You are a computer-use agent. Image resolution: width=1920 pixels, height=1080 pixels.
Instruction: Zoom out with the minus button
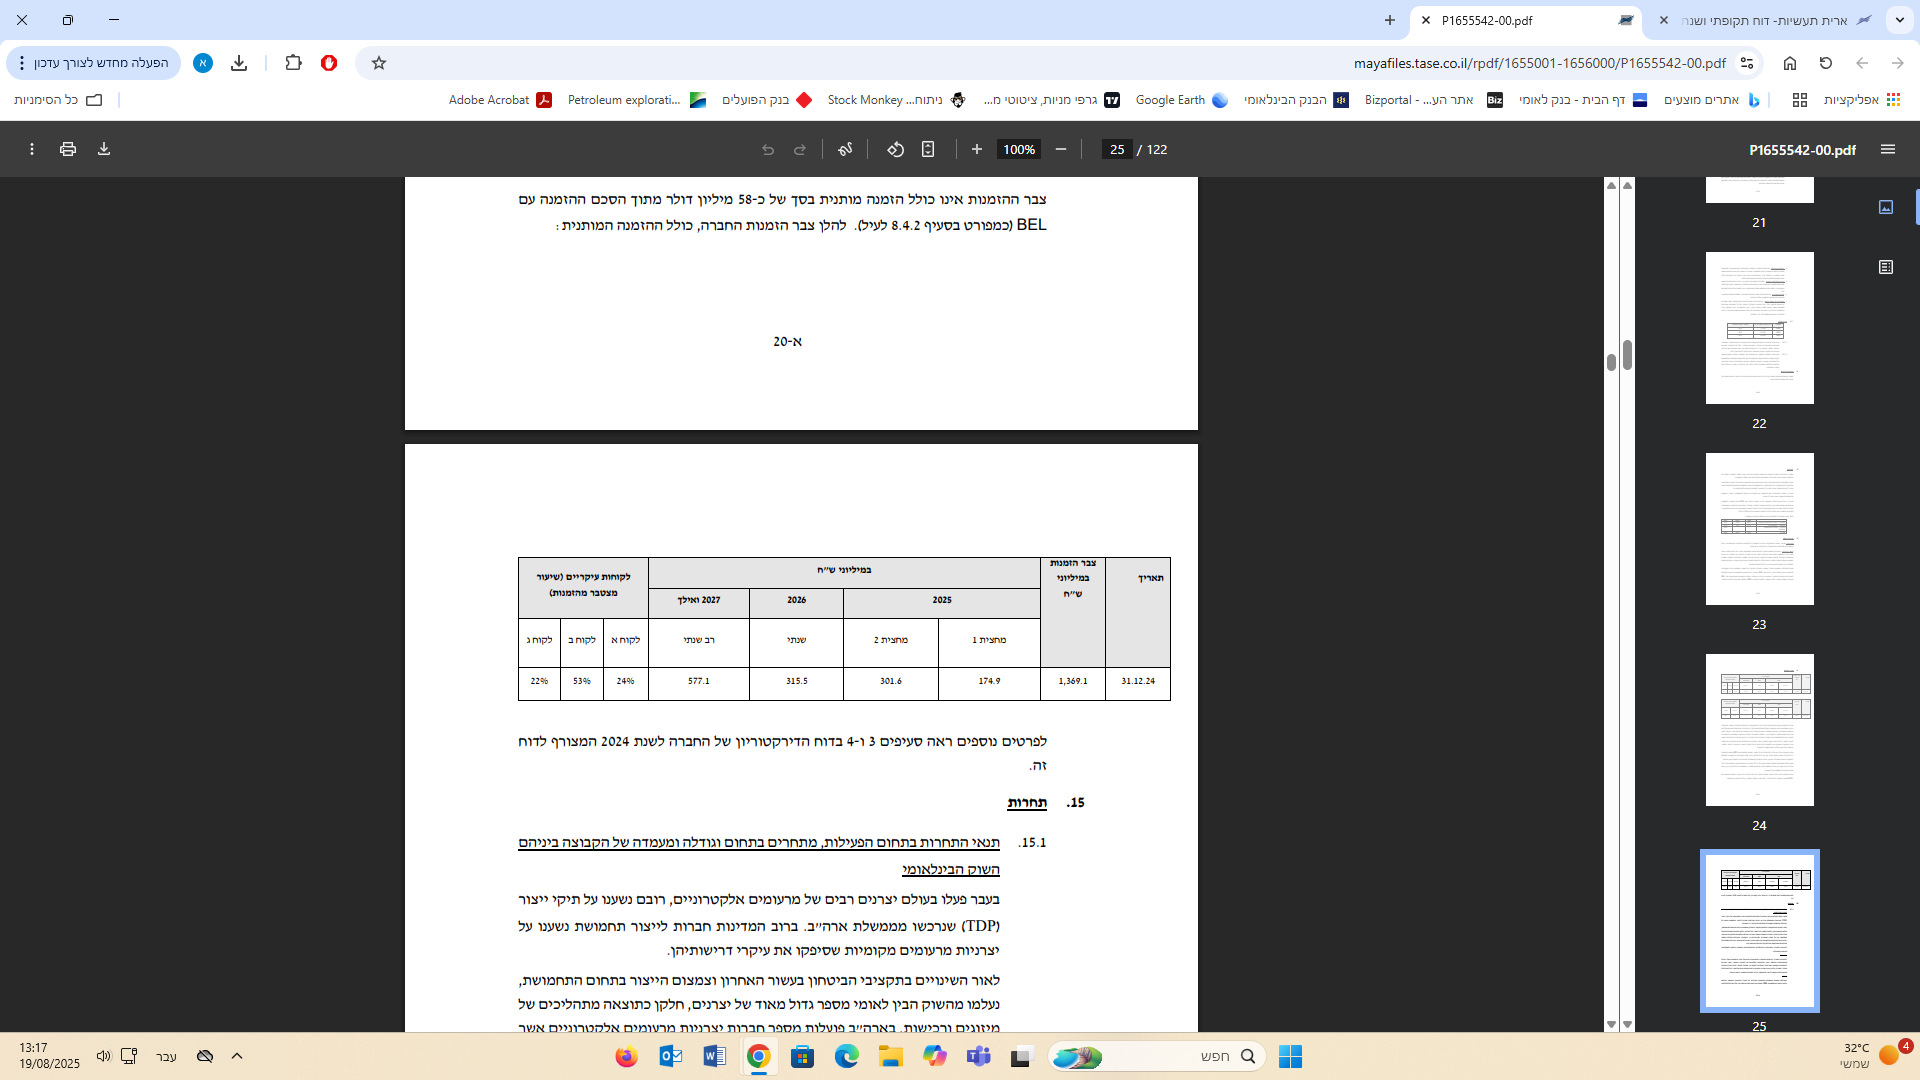click(1061, 149)
